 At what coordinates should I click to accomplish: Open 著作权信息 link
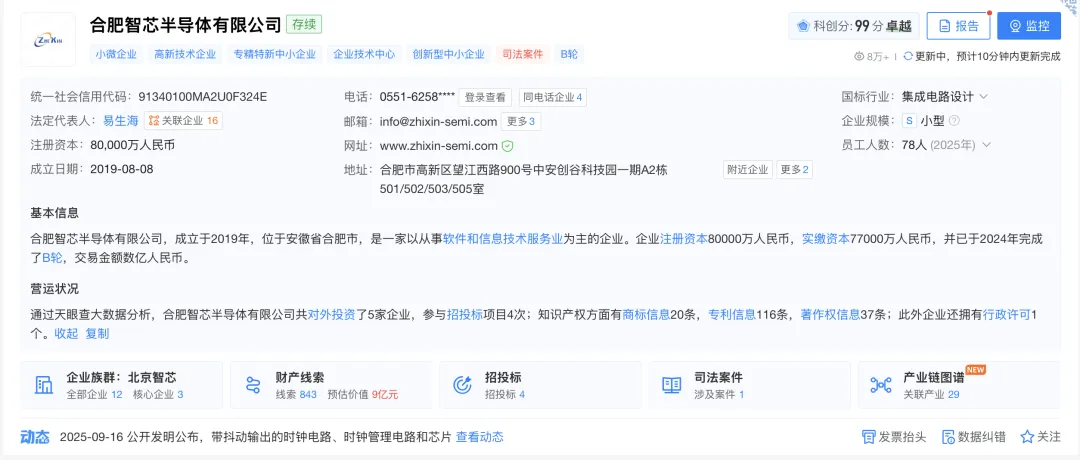click(830, 315)
